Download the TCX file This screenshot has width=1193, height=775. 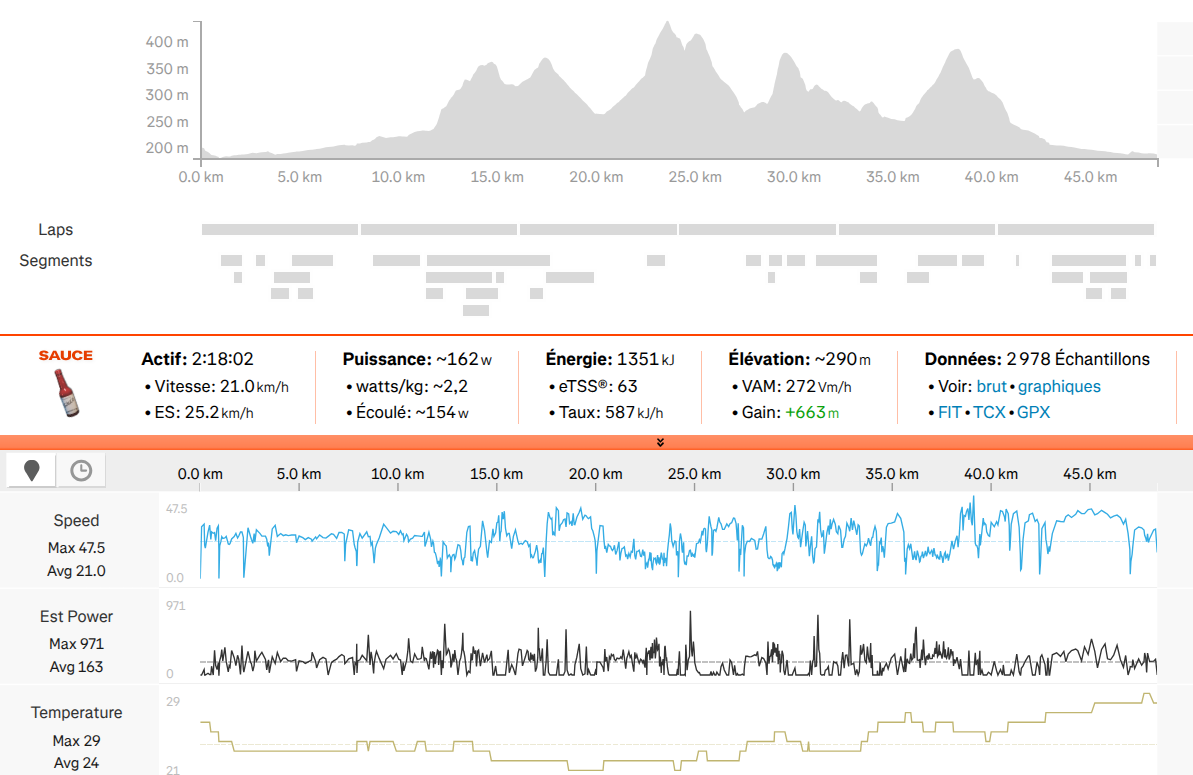click(x=989, y=412)
